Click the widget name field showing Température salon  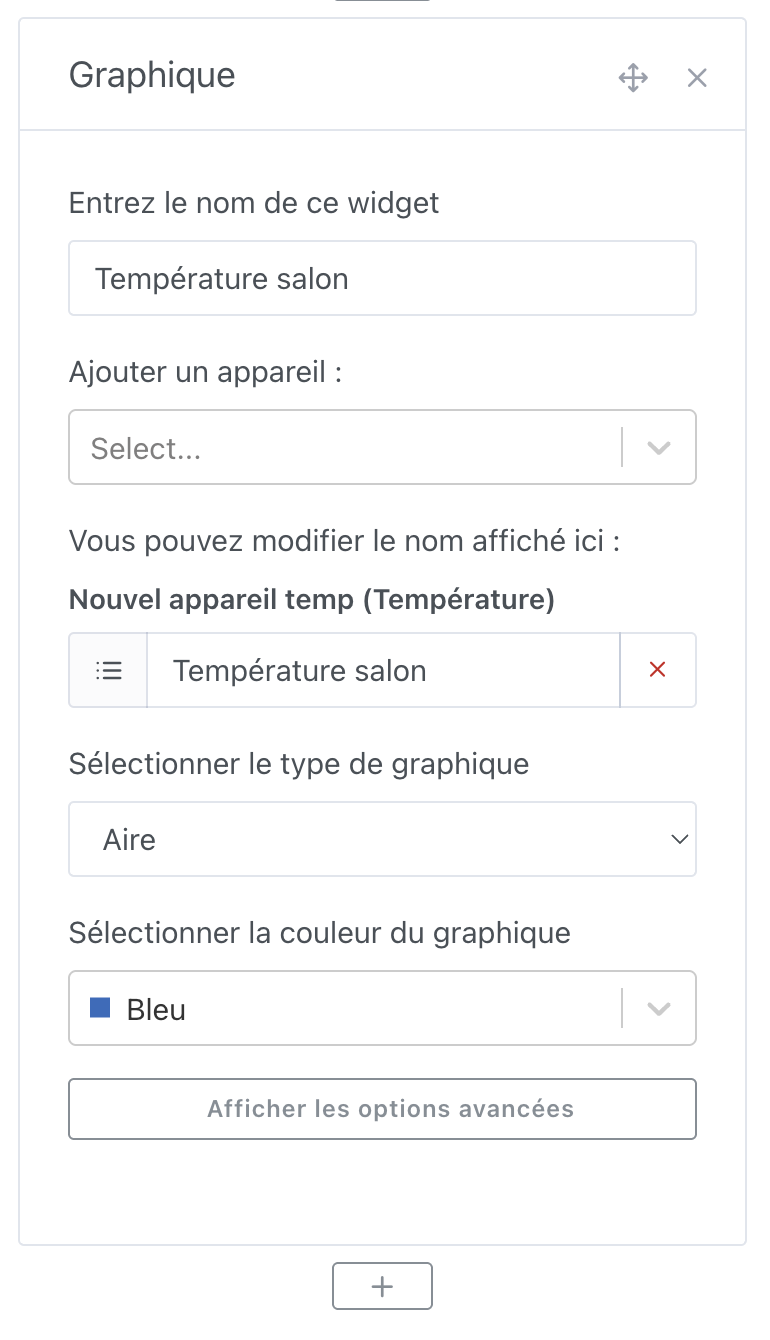tap(382, 278)
